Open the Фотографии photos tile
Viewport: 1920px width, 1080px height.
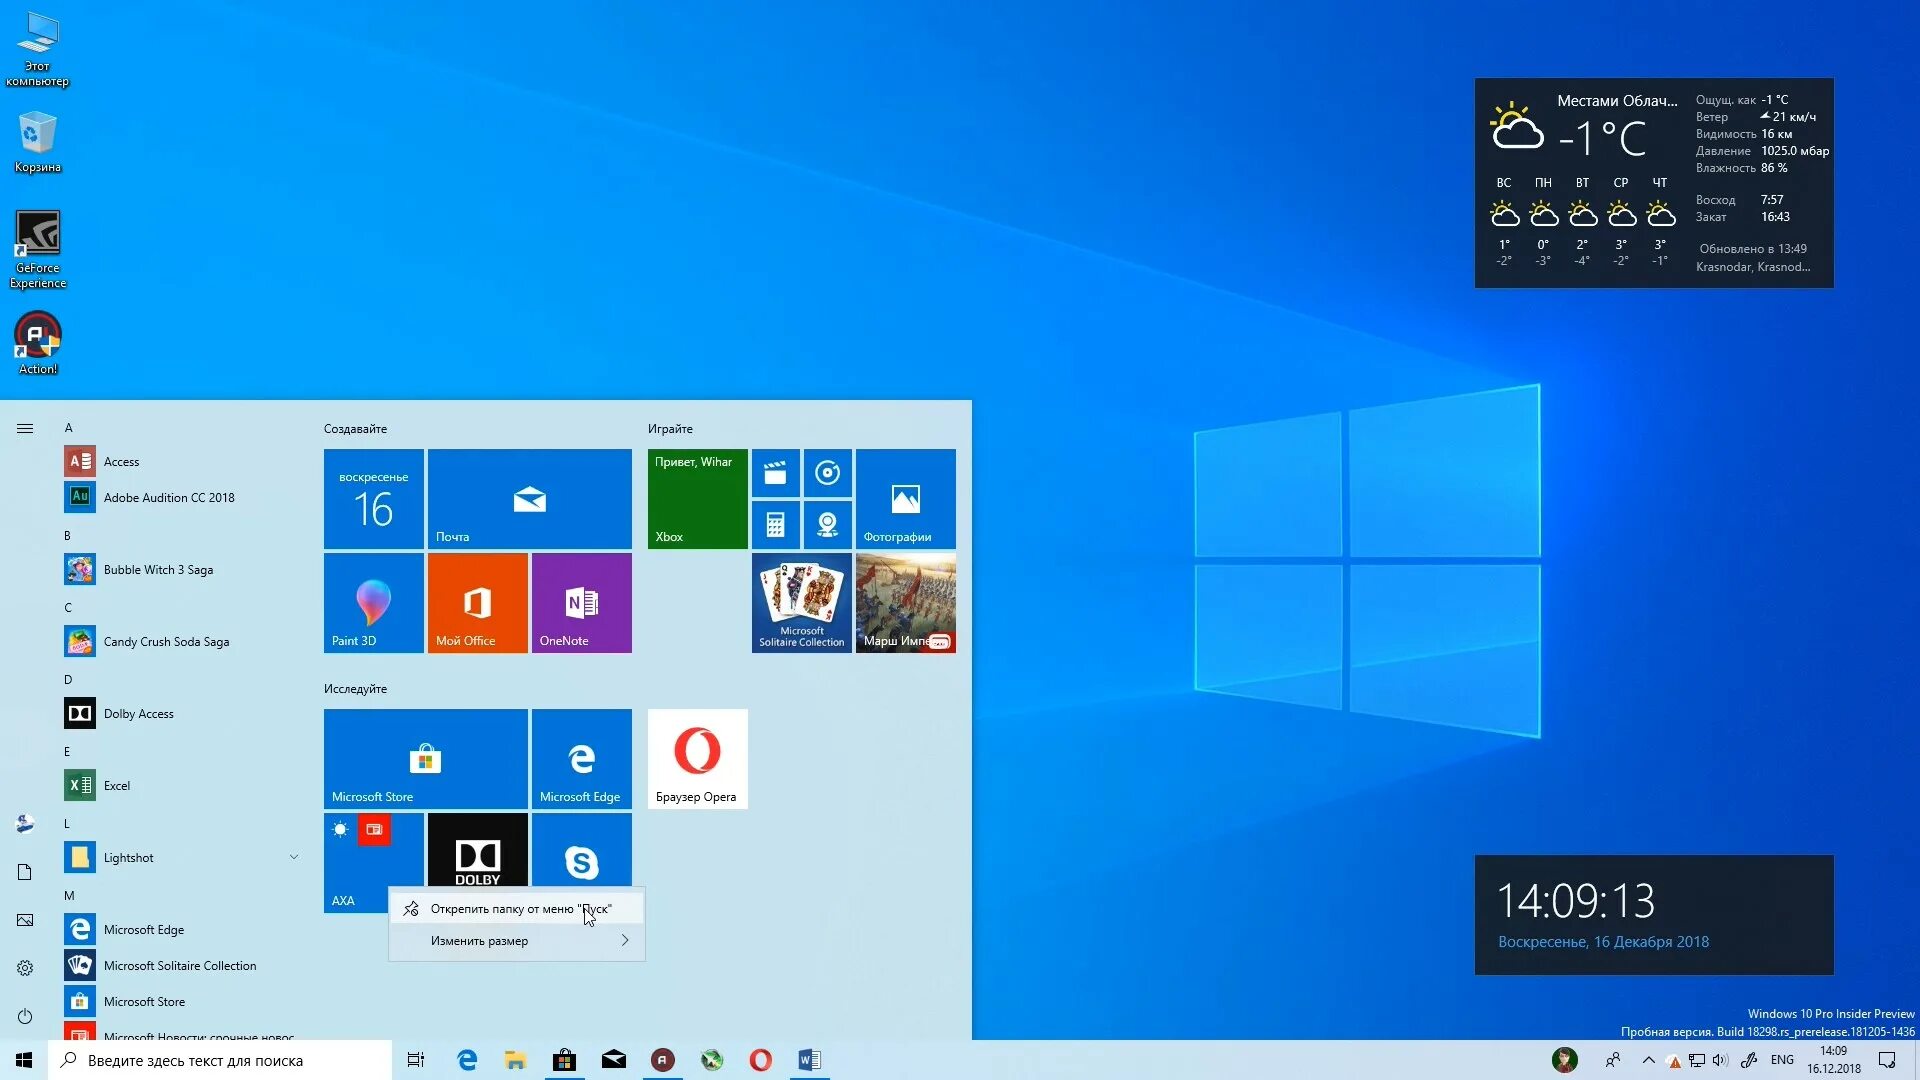coord(905,498)
